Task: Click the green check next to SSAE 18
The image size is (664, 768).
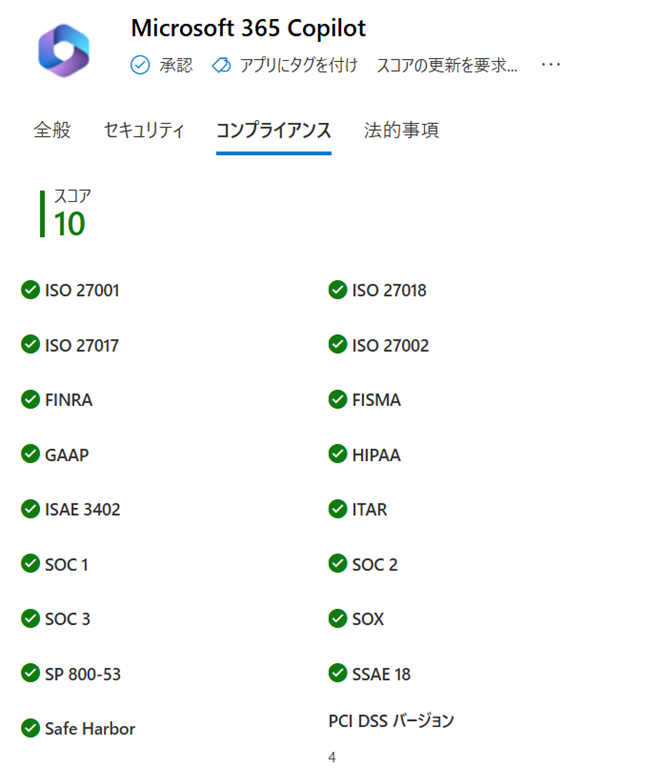Action: click(x=338, y=673)
